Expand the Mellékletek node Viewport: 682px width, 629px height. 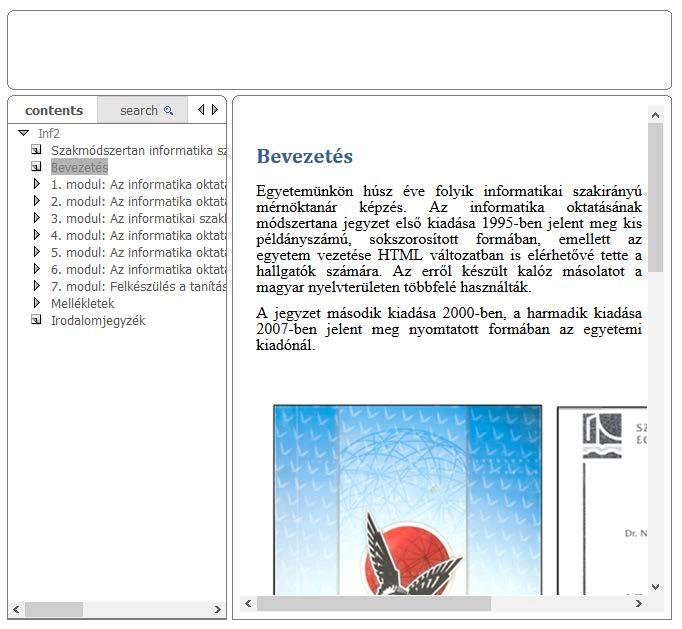[x=37, y=303]
